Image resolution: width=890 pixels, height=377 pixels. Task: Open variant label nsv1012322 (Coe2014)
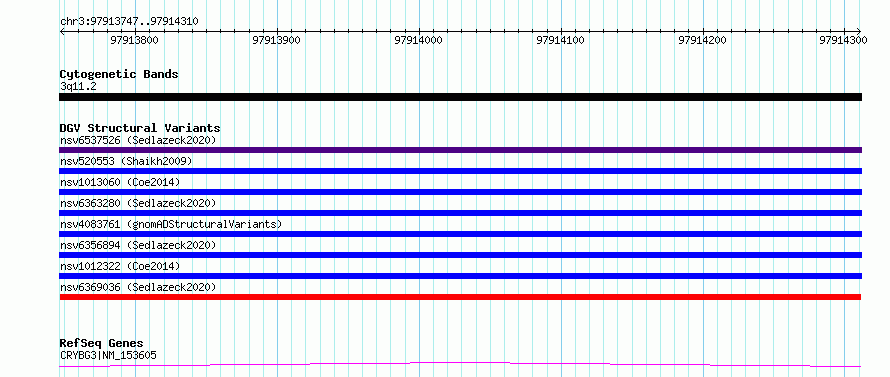tap(120, 266)
